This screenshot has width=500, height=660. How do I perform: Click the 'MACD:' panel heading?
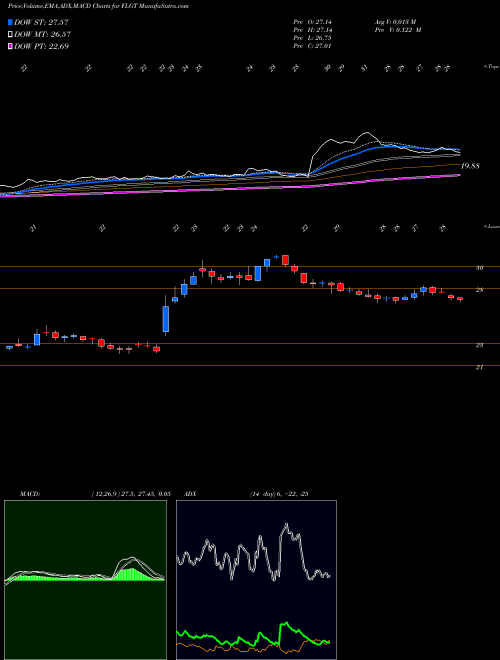[x=30, y=494]
